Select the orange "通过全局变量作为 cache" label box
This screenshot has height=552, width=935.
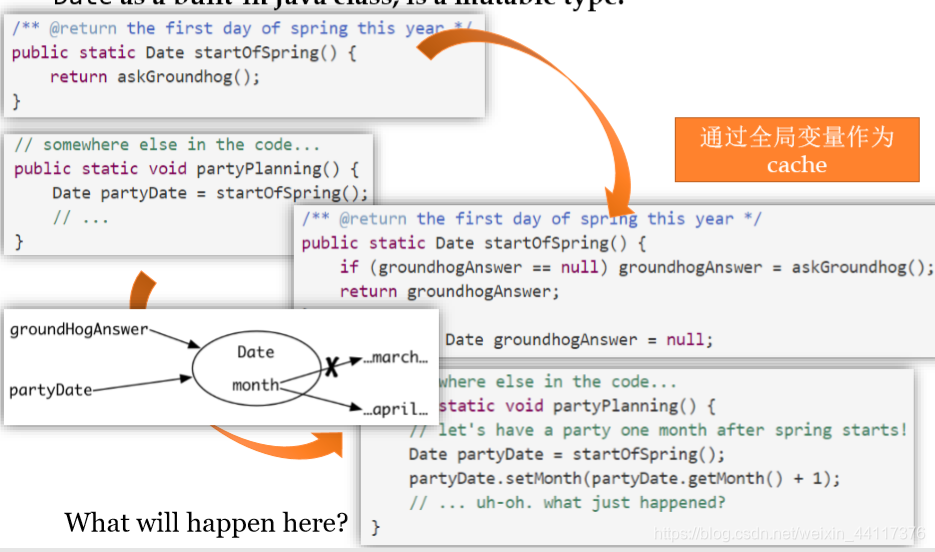[797, 150]
